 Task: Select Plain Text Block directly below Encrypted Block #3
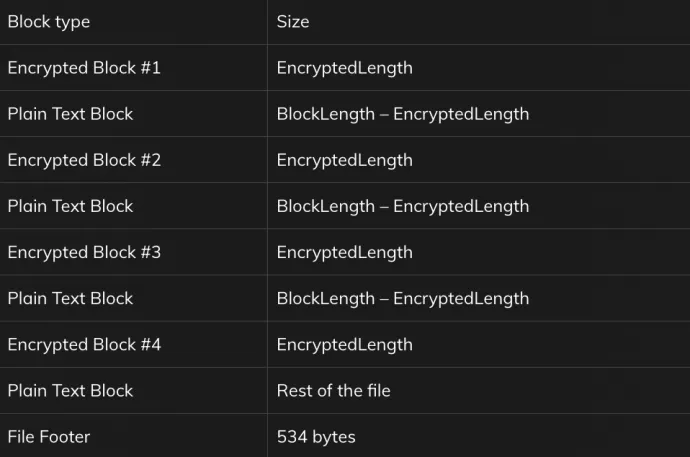click(x=70, y=298)
